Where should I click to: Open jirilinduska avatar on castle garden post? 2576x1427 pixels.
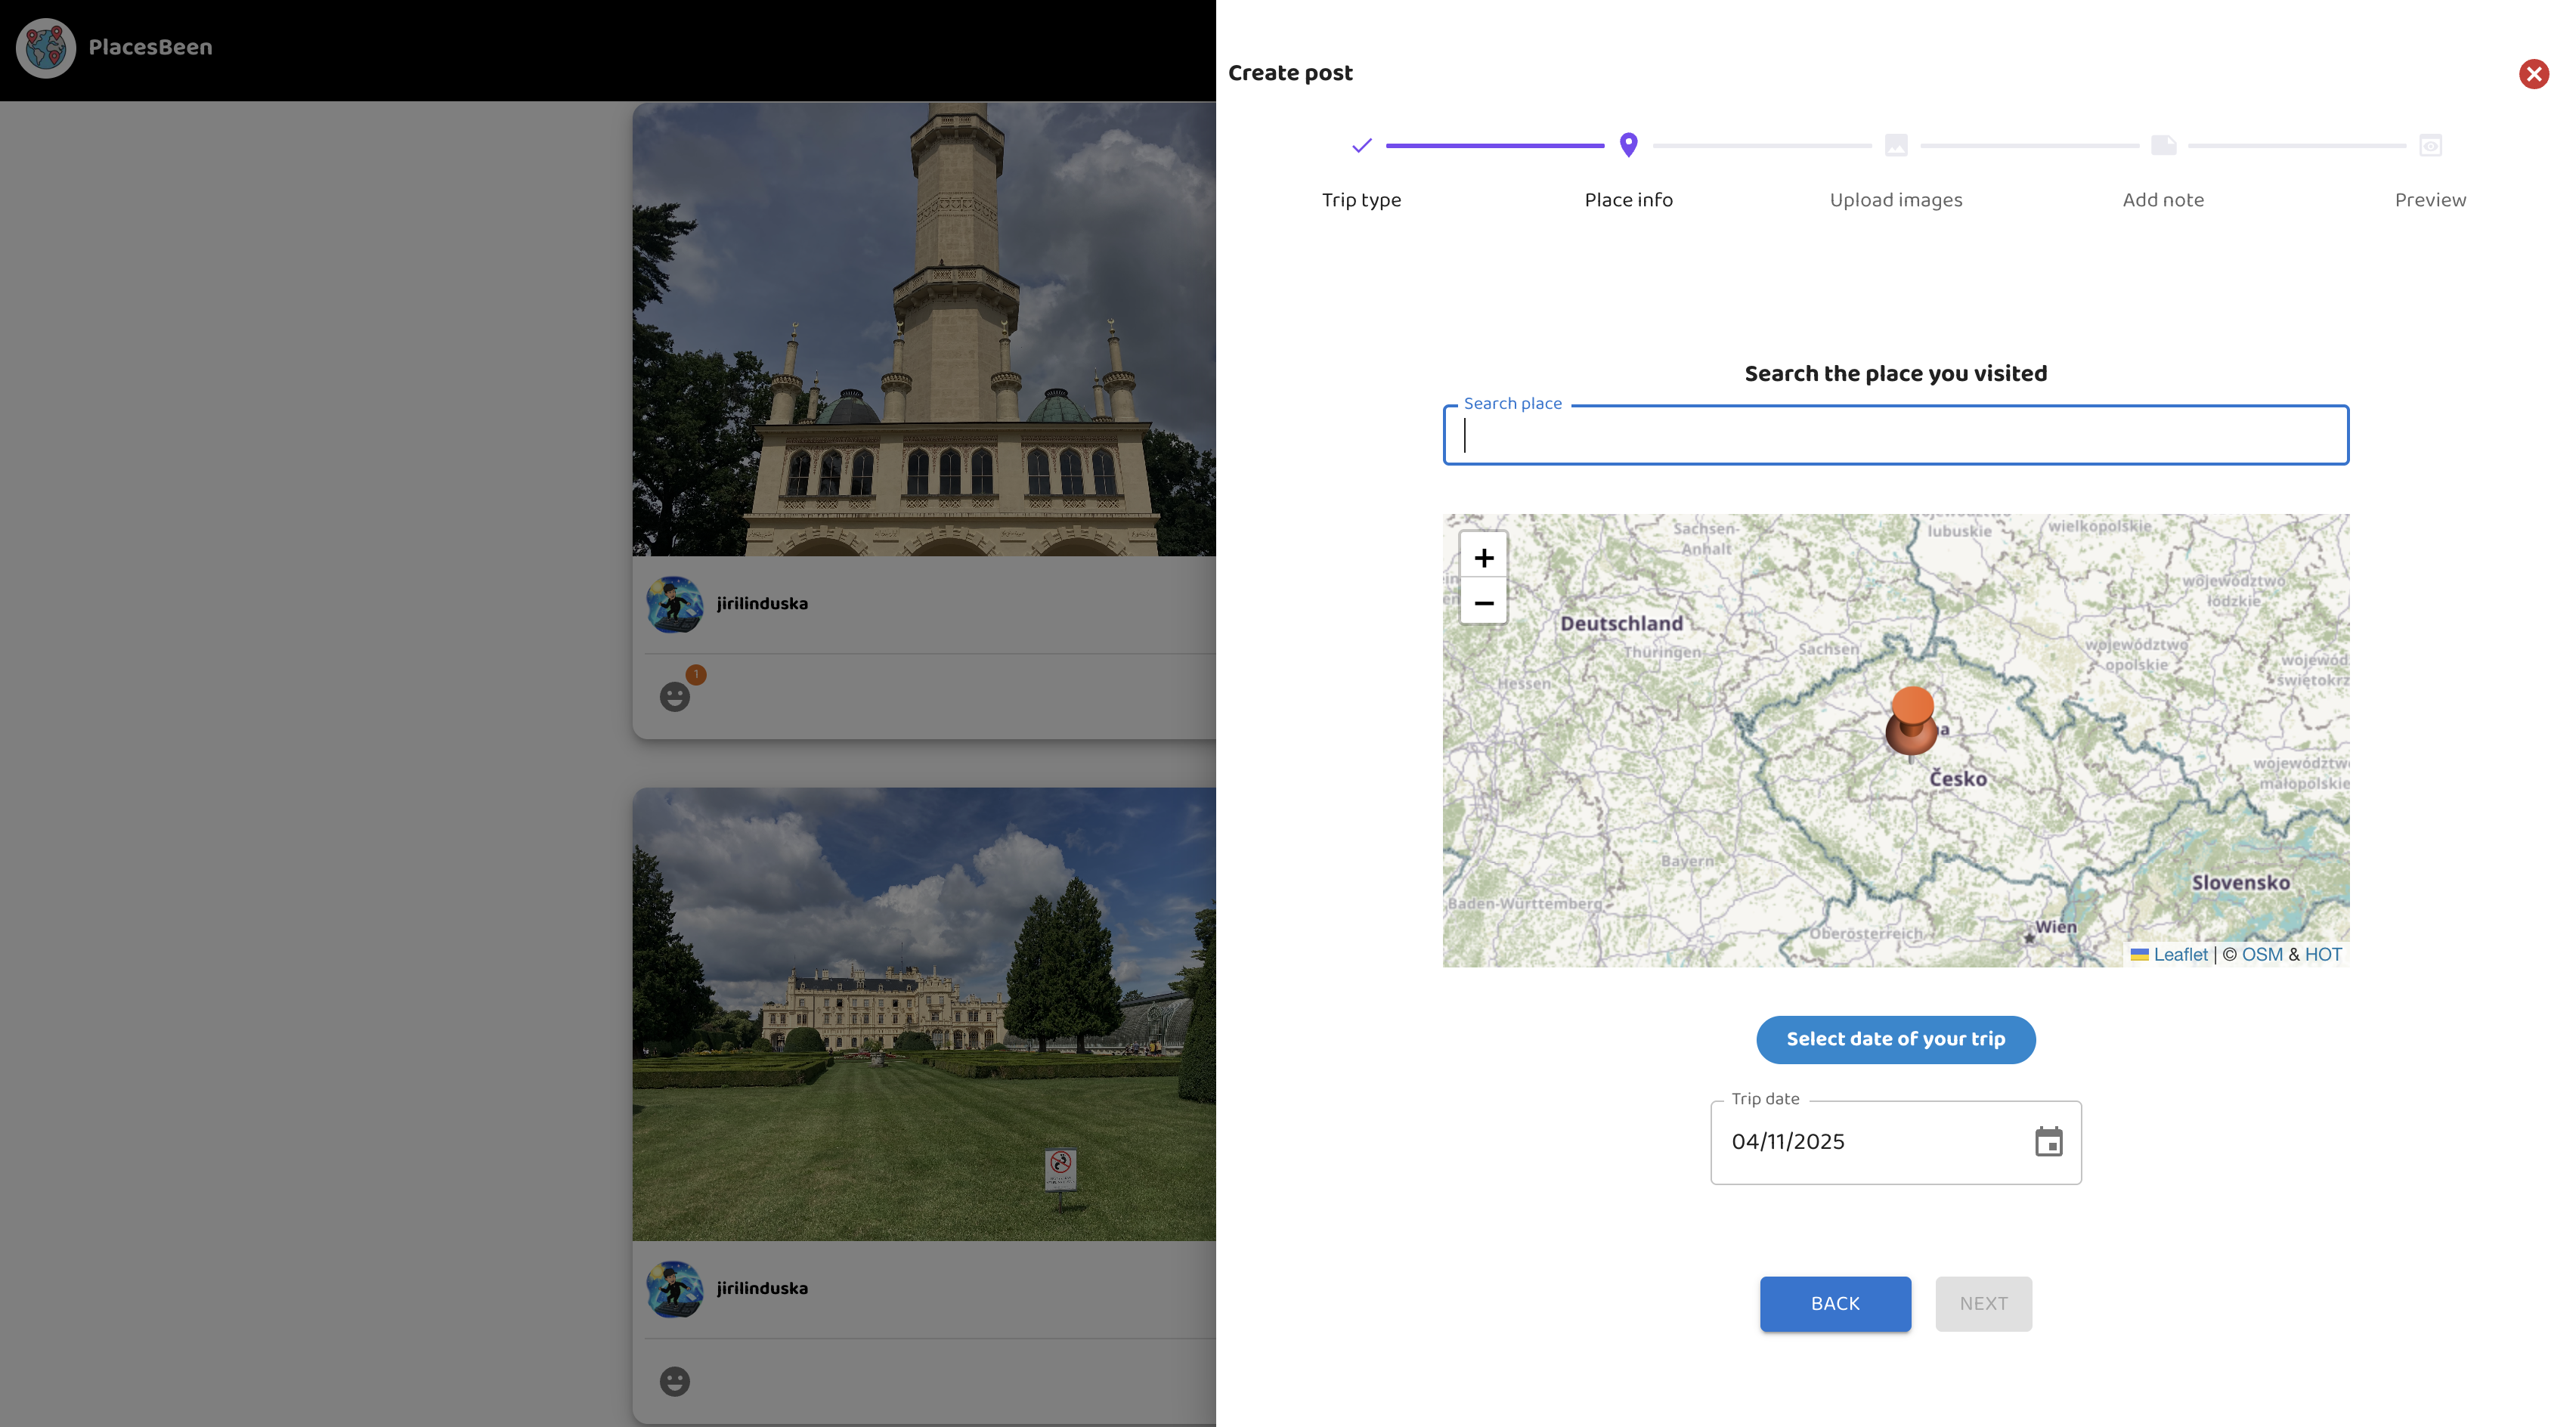coord(675,1288)
